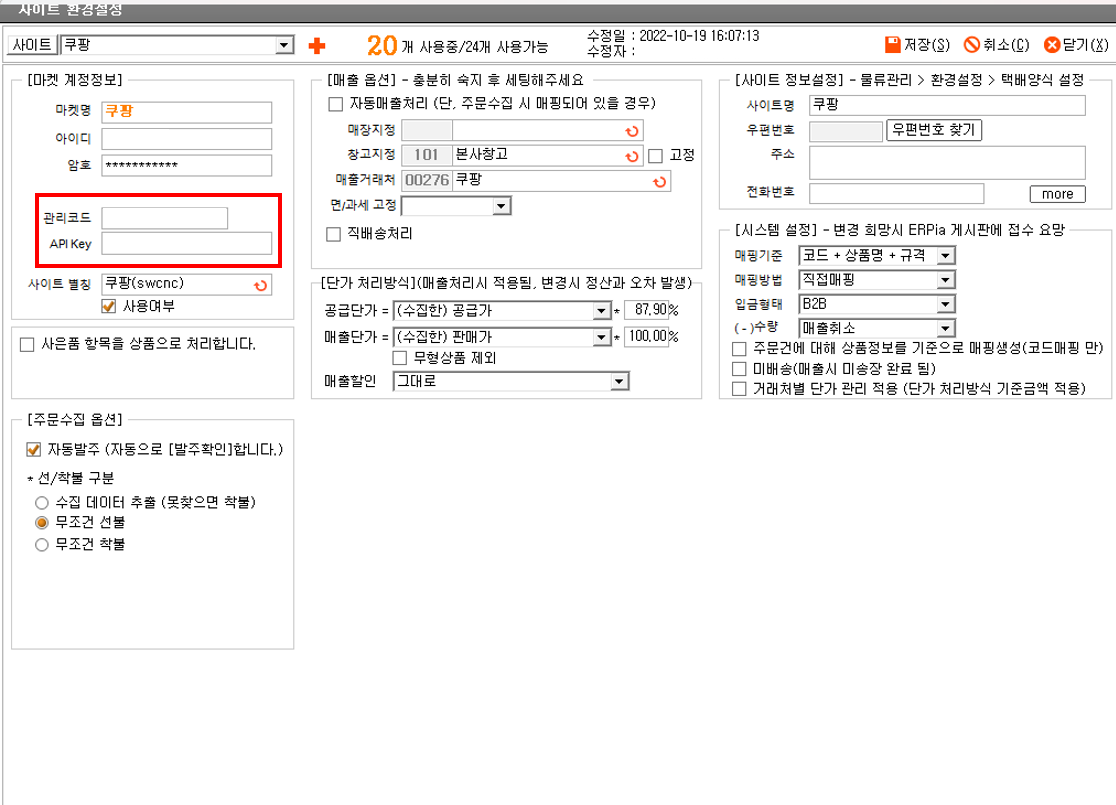Toggle the 직배송처리 checkbox
Viewport: 1116px width, 805px height.
click(x=336, y=233)
